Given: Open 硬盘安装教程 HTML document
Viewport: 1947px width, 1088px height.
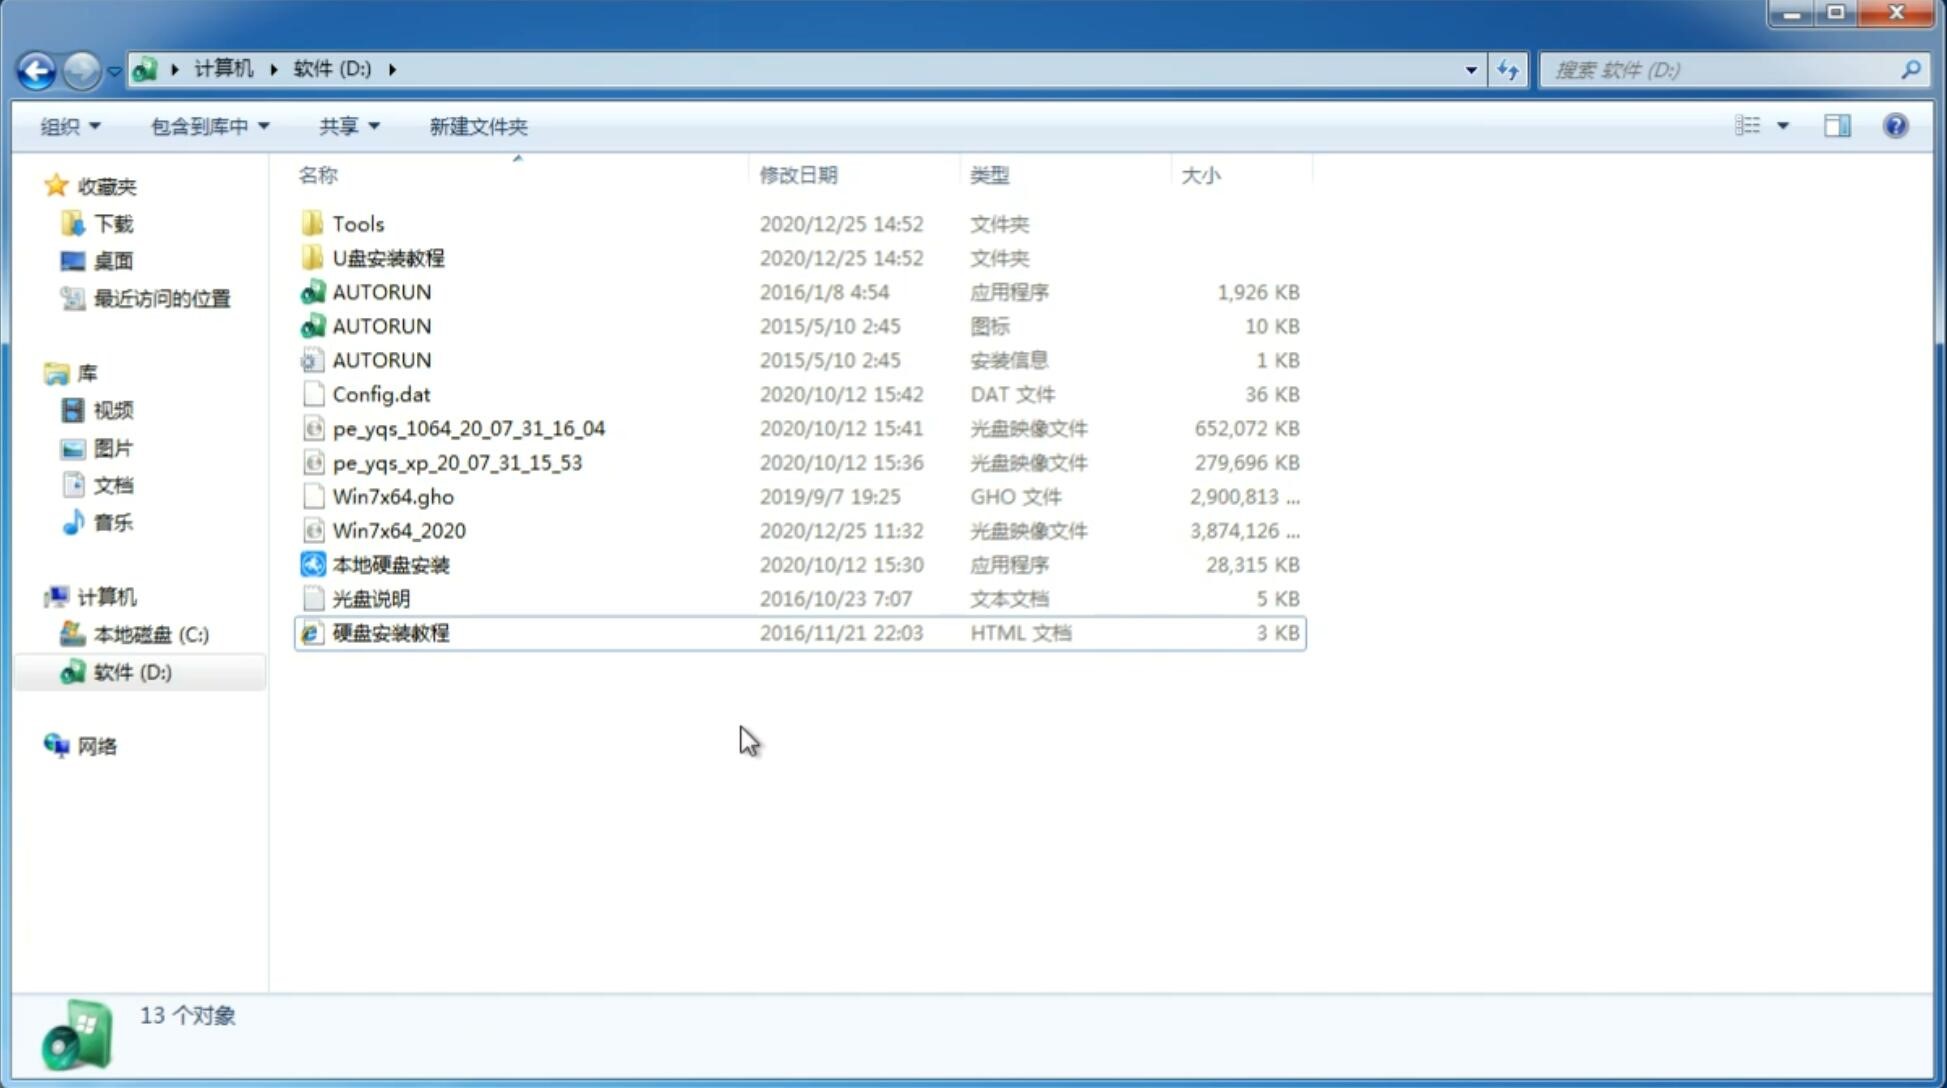Looking at the screenshot, I should pos(389,632).
